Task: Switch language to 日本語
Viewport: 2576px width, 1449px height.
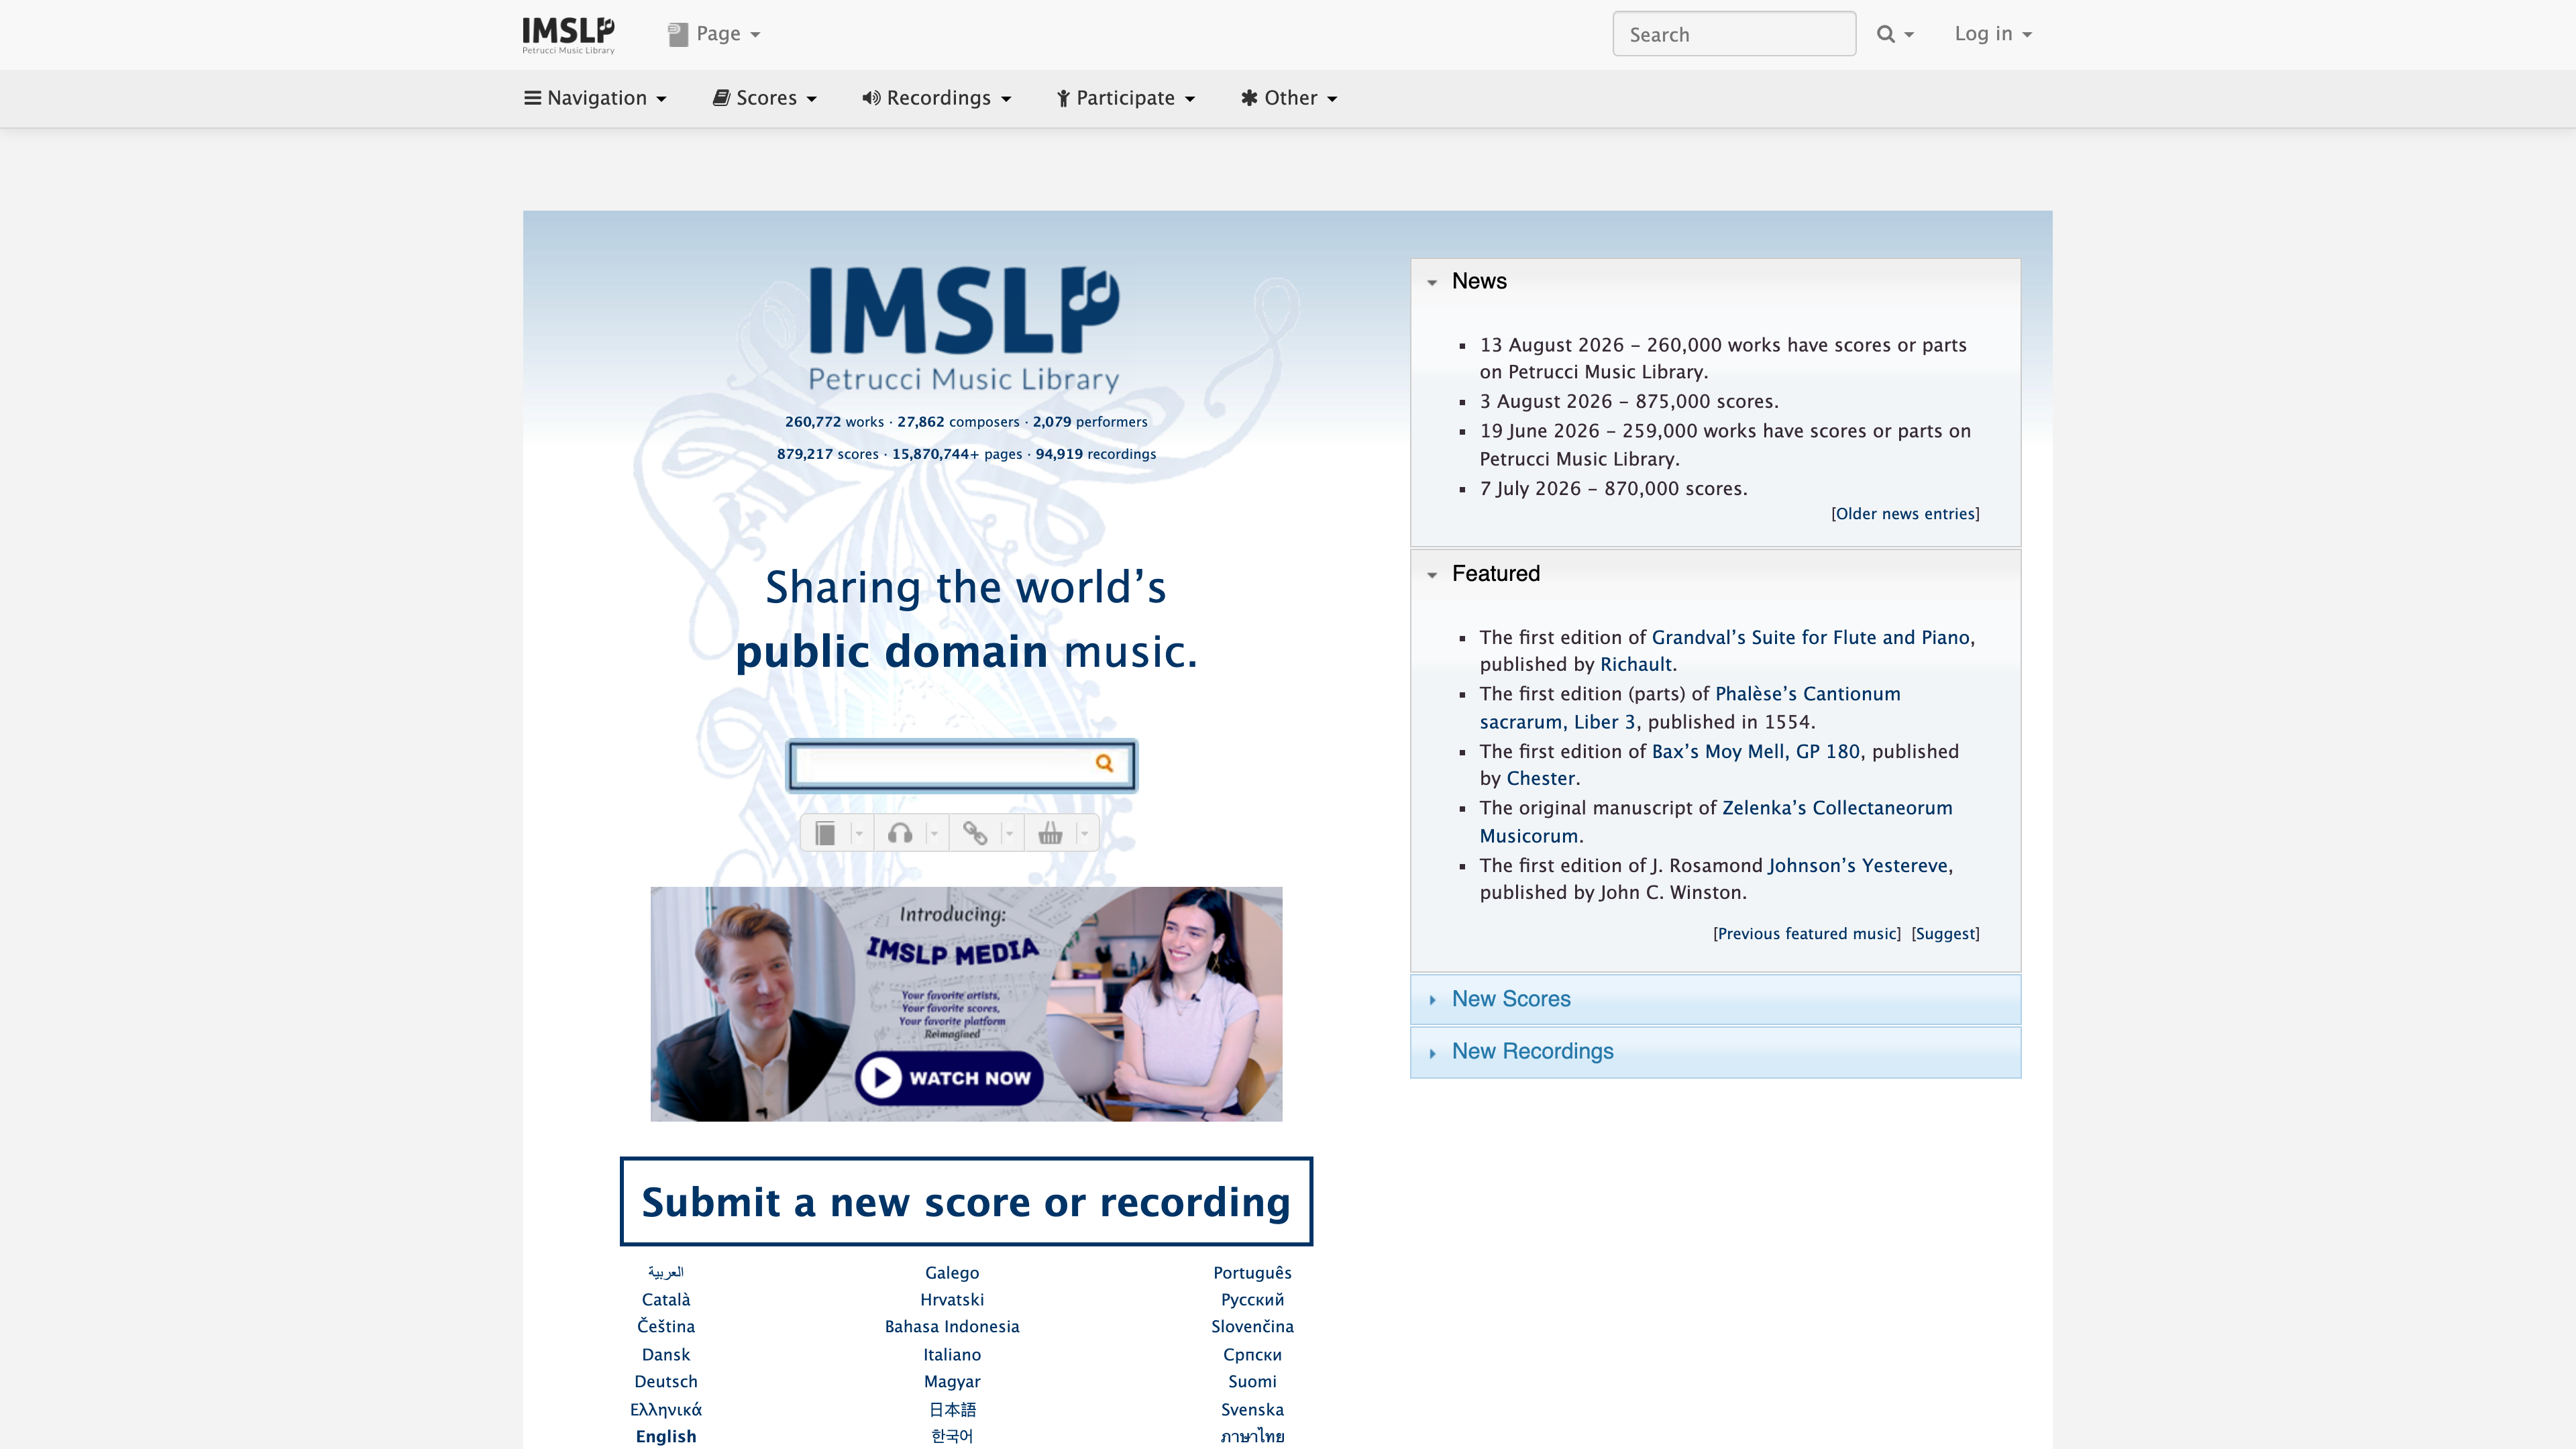Action: click(x=952, y=1410)
